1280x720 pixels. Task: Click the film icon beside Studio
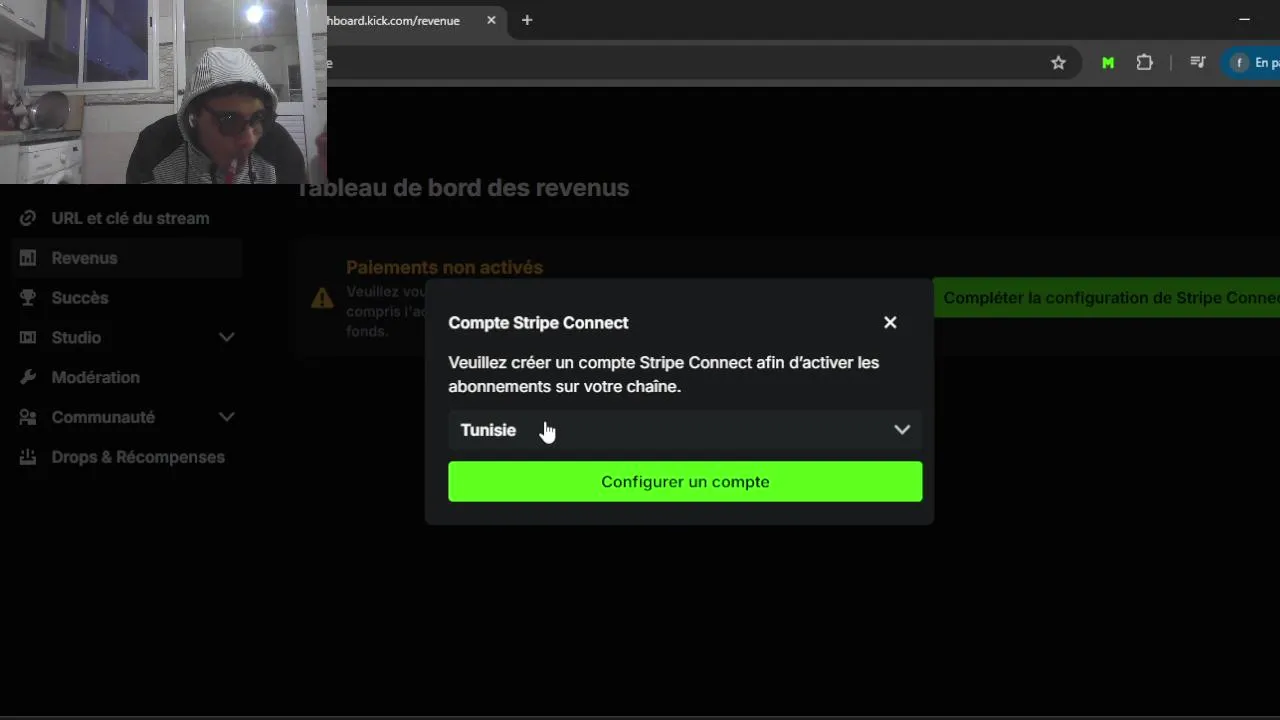click(x=28, y=338)
